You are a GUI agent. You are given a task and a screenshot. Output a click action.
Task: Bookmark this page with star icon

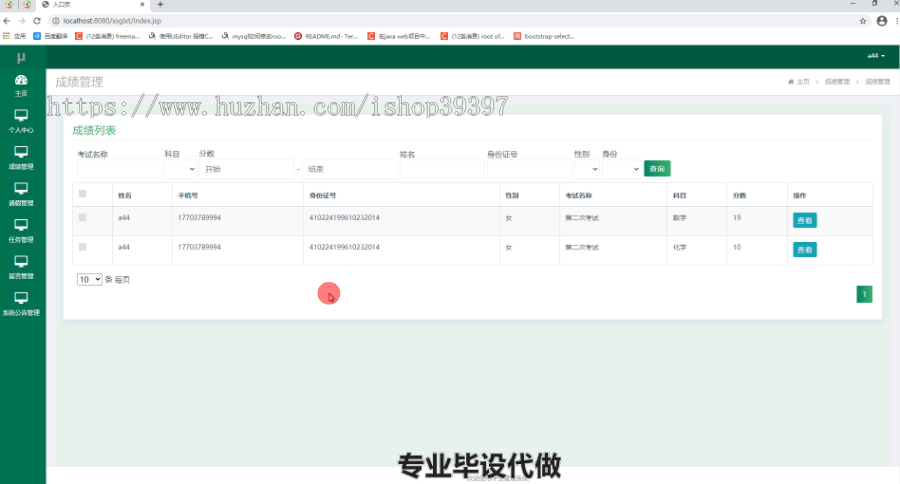click(863, 21)
